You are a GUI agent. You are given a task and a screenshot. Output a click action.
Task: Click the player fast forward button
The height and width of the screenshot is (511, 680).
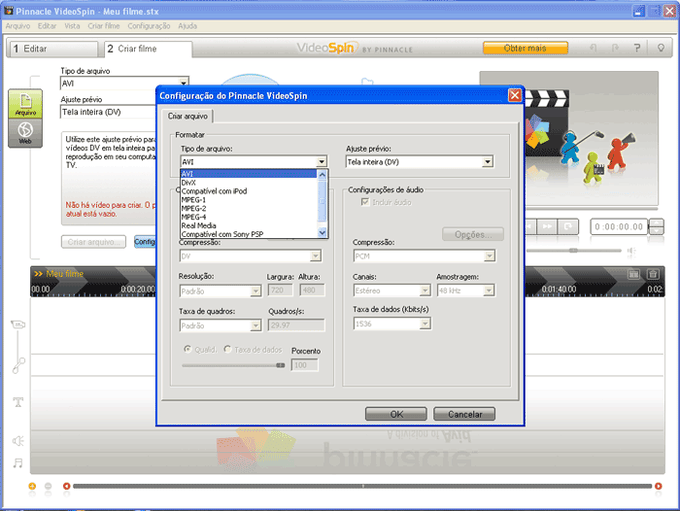(x=548, y=226)
